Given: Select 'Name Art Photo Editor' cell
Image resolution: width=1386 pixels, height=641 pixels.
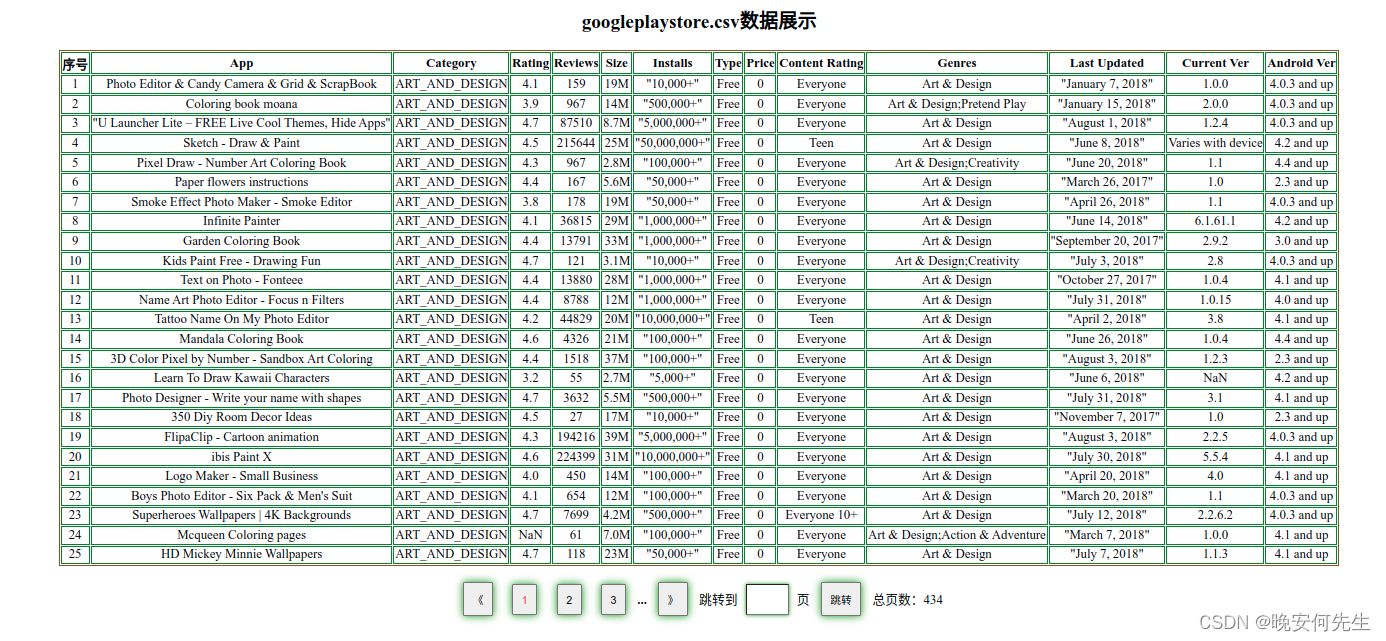Looking at the screenshot, I should 242,300.
